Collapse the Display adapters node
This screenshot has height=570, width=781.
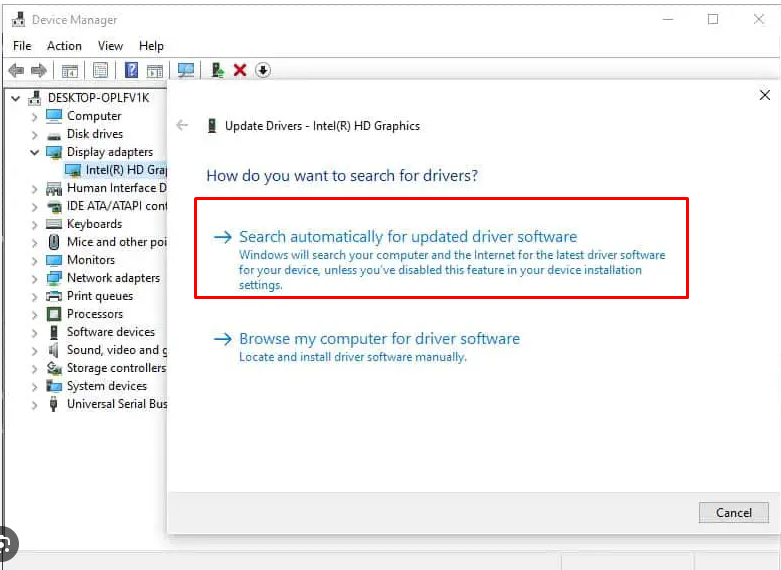34,152
